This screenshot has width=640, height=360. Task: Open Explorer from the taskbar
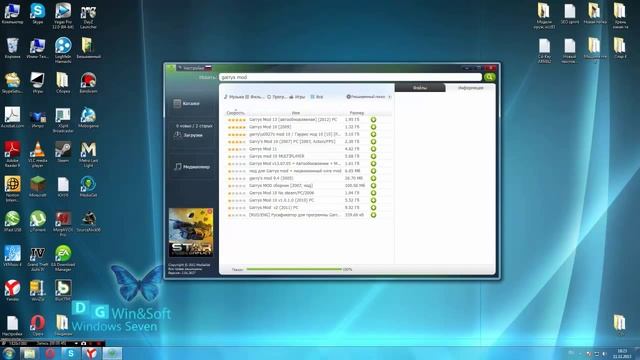tap(29, 353)
